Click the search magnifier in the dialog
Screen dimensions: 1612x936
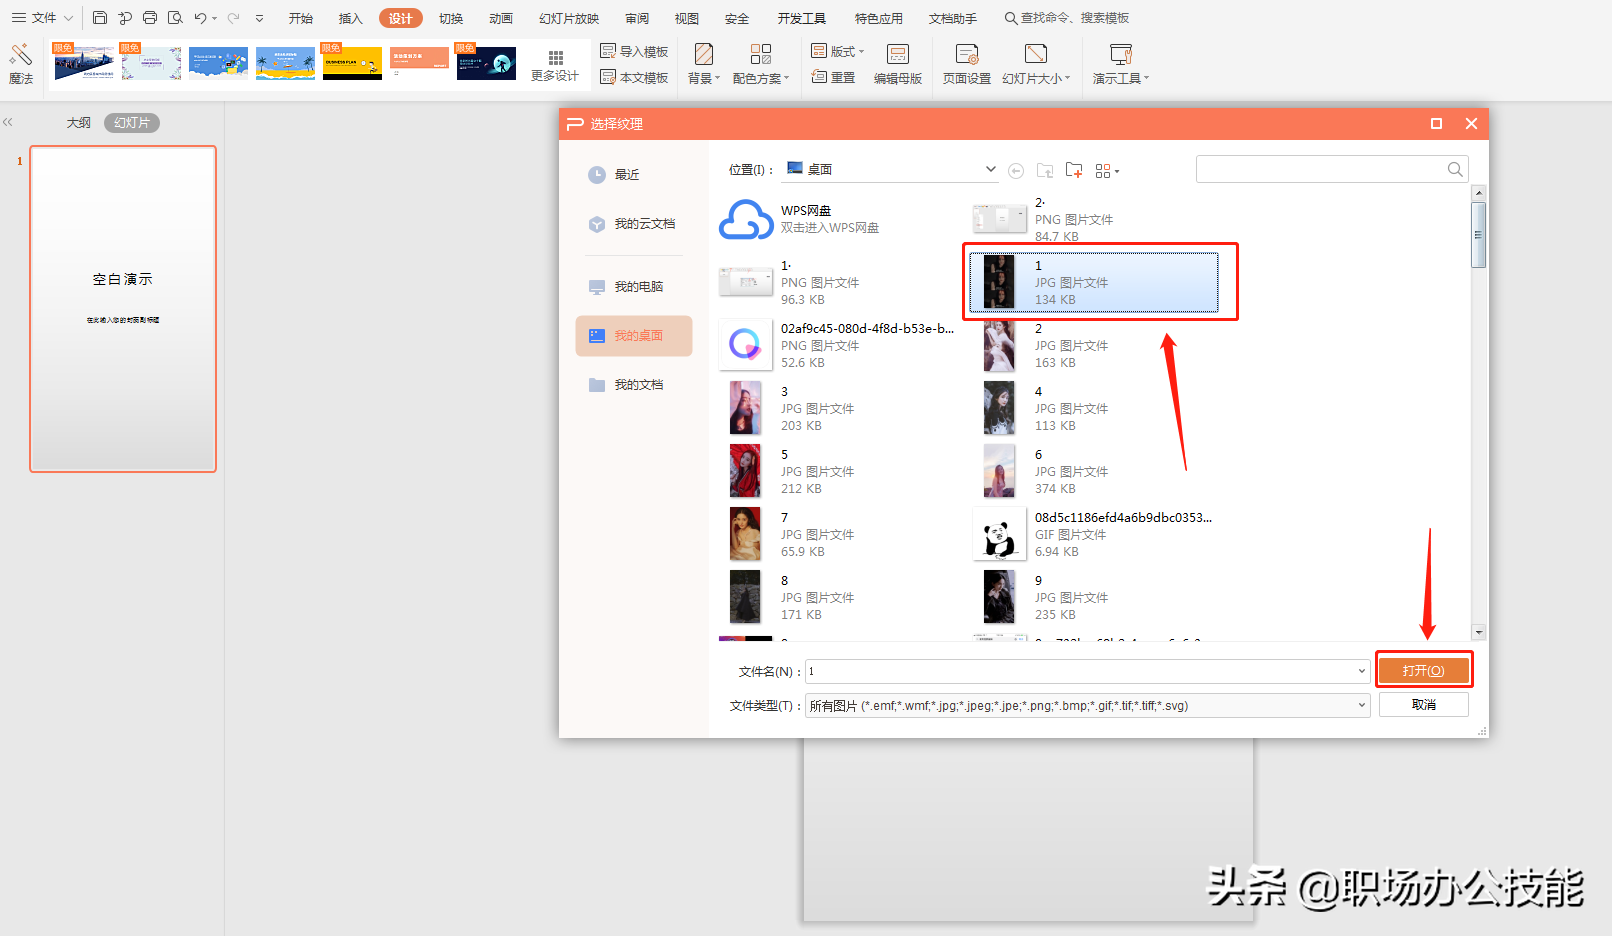(1455, 170)
